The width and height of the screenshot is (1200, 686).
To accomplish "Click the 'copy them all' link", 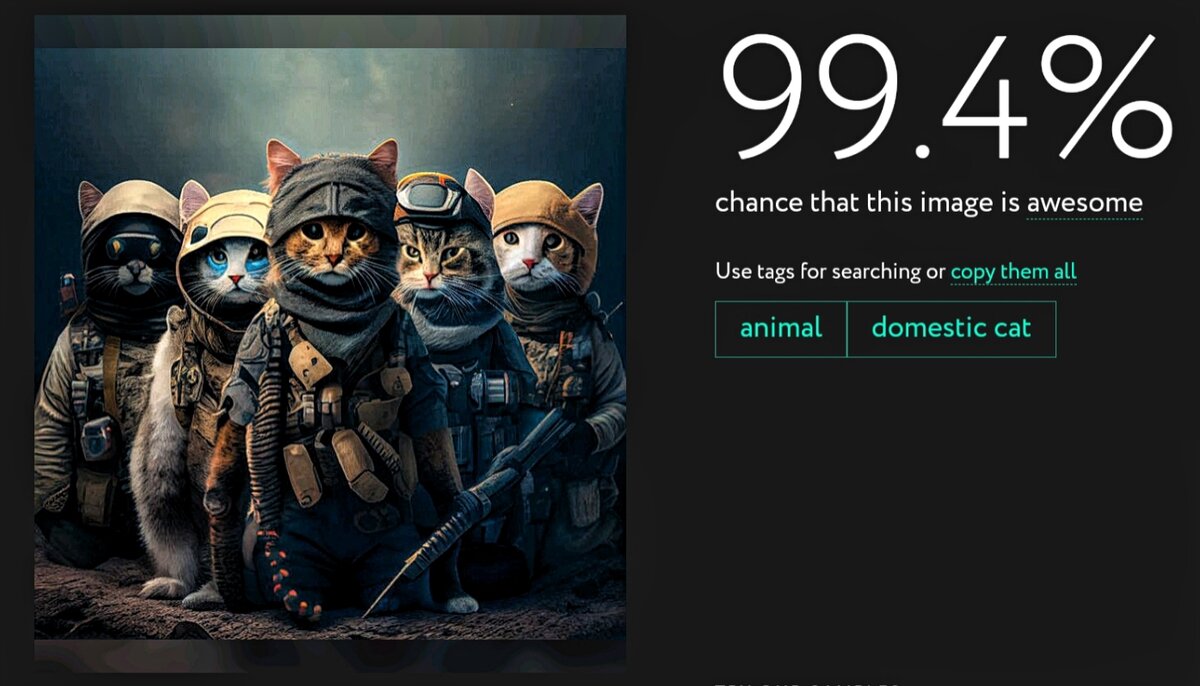I will 1013,272.
